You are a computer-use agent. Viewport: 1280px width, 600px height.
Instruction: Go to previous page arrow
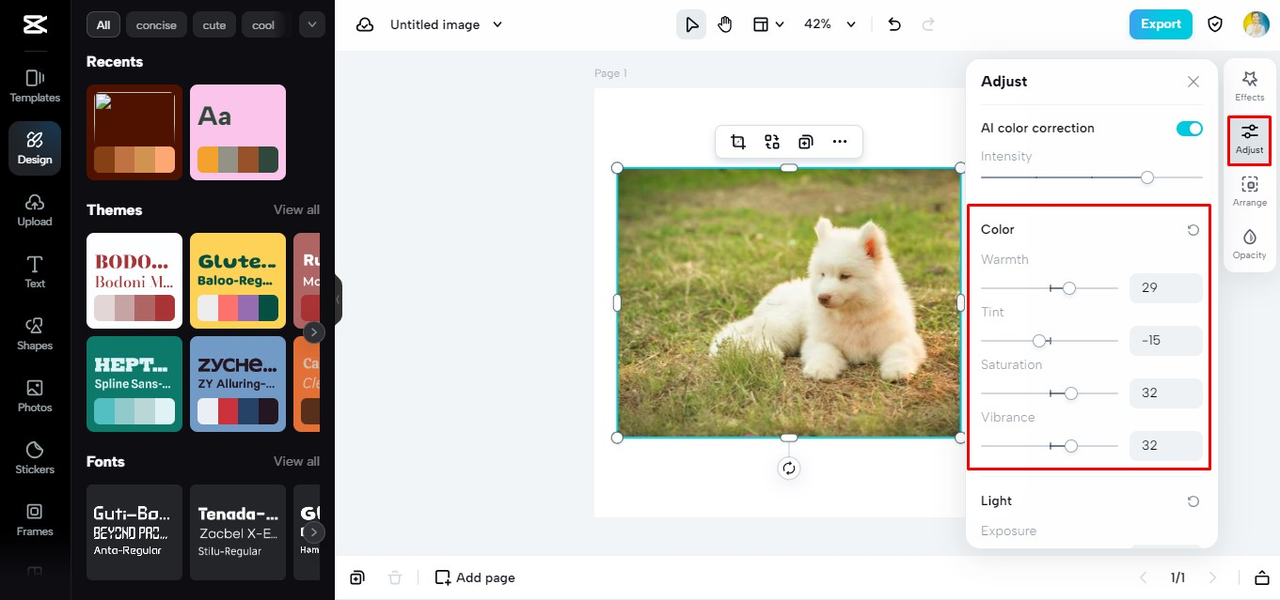click(1145, 578)
